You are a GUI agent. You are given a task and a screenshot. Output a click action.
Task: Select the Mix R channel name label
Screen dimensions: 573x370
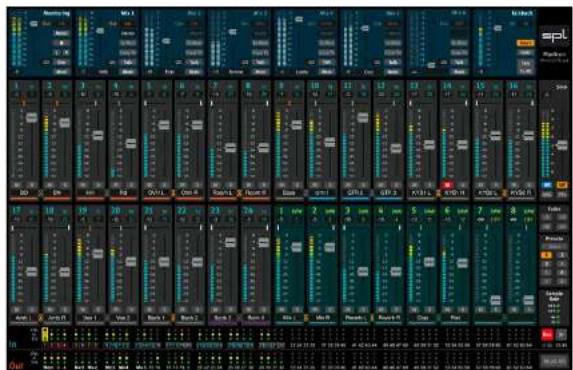pos(322,318)
